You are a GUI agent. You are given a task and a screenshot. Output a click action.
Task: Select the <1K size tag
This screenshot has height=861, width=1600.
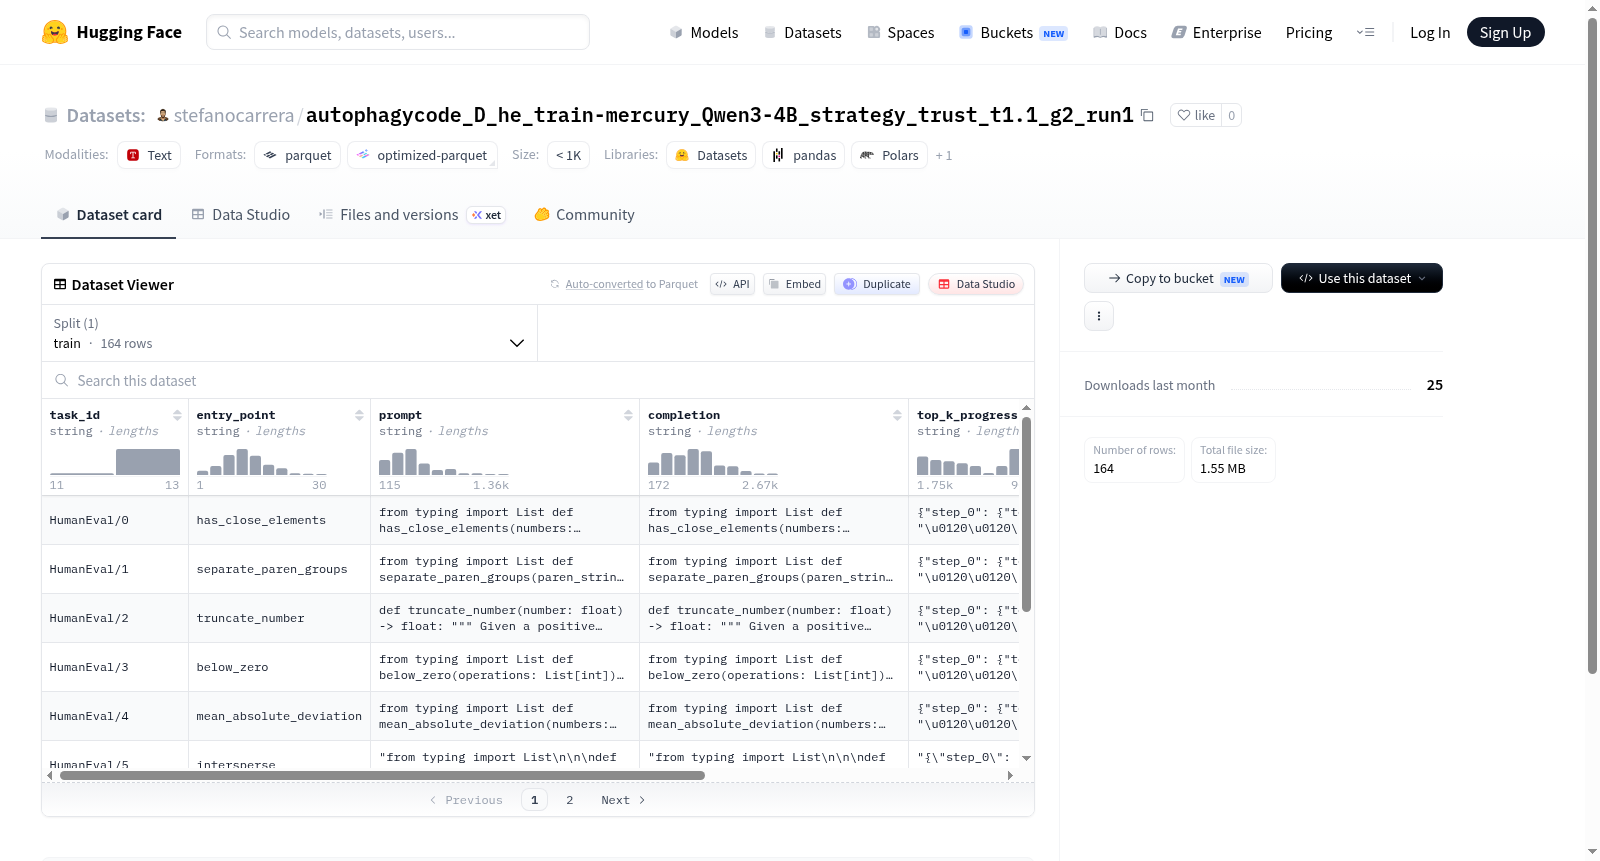568,155
